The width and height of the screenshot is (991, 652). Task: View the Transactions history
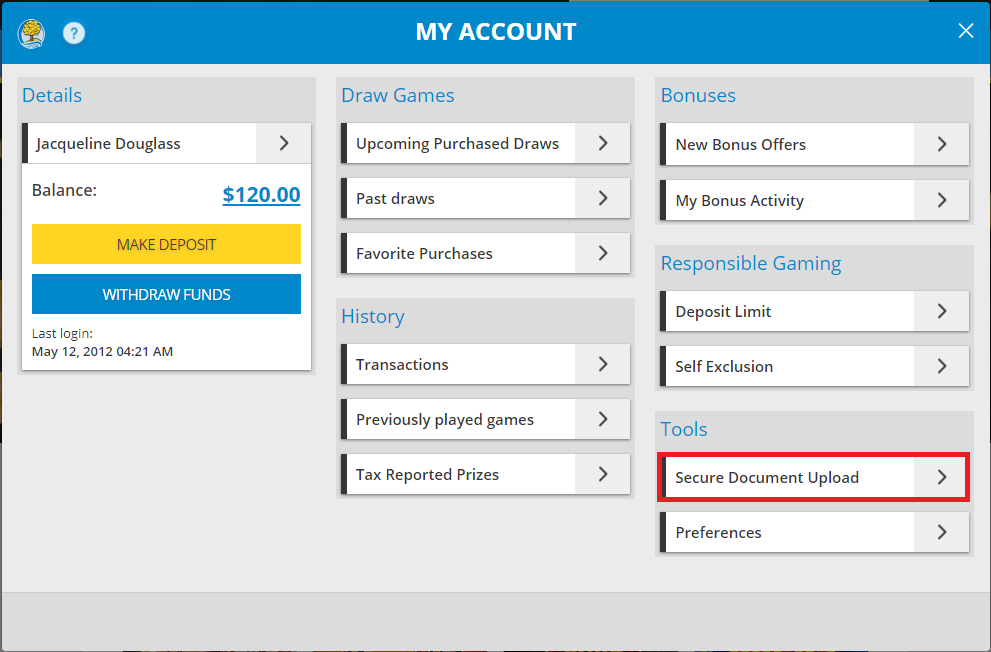click(460, 364)
